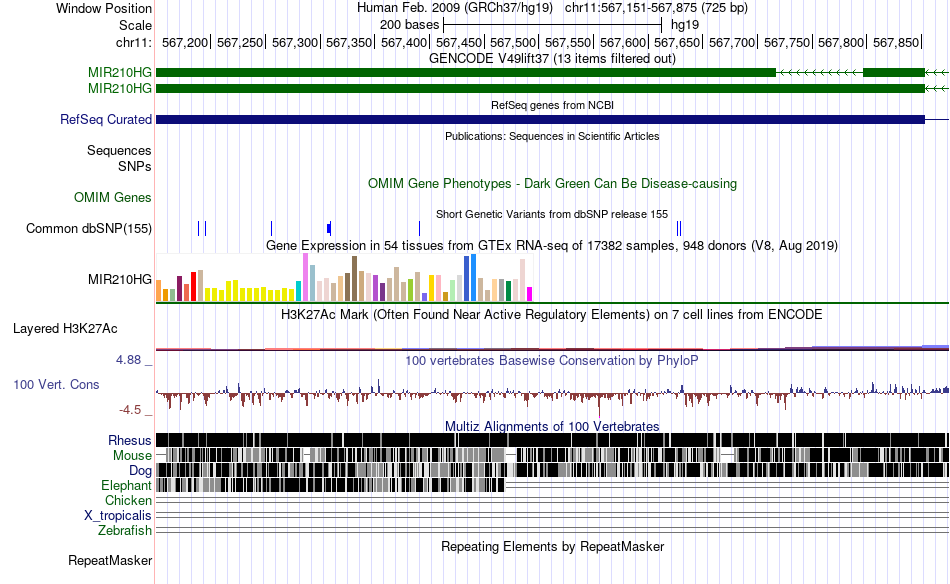Click the Elephant alignment row blocks

(x=330, y=485)
